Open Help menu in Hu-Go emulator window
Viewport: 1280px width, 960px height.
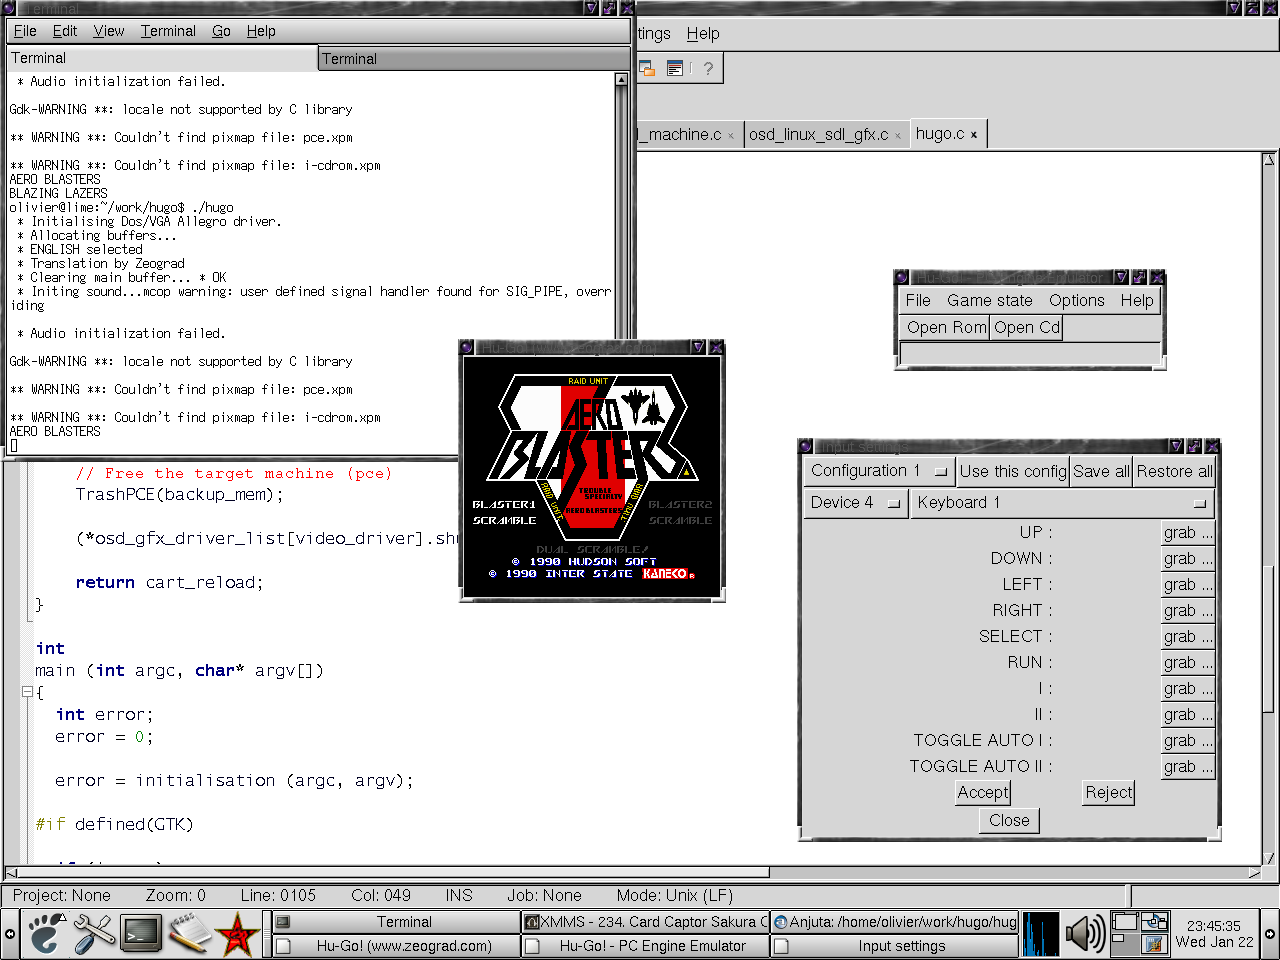point(1137,300)
